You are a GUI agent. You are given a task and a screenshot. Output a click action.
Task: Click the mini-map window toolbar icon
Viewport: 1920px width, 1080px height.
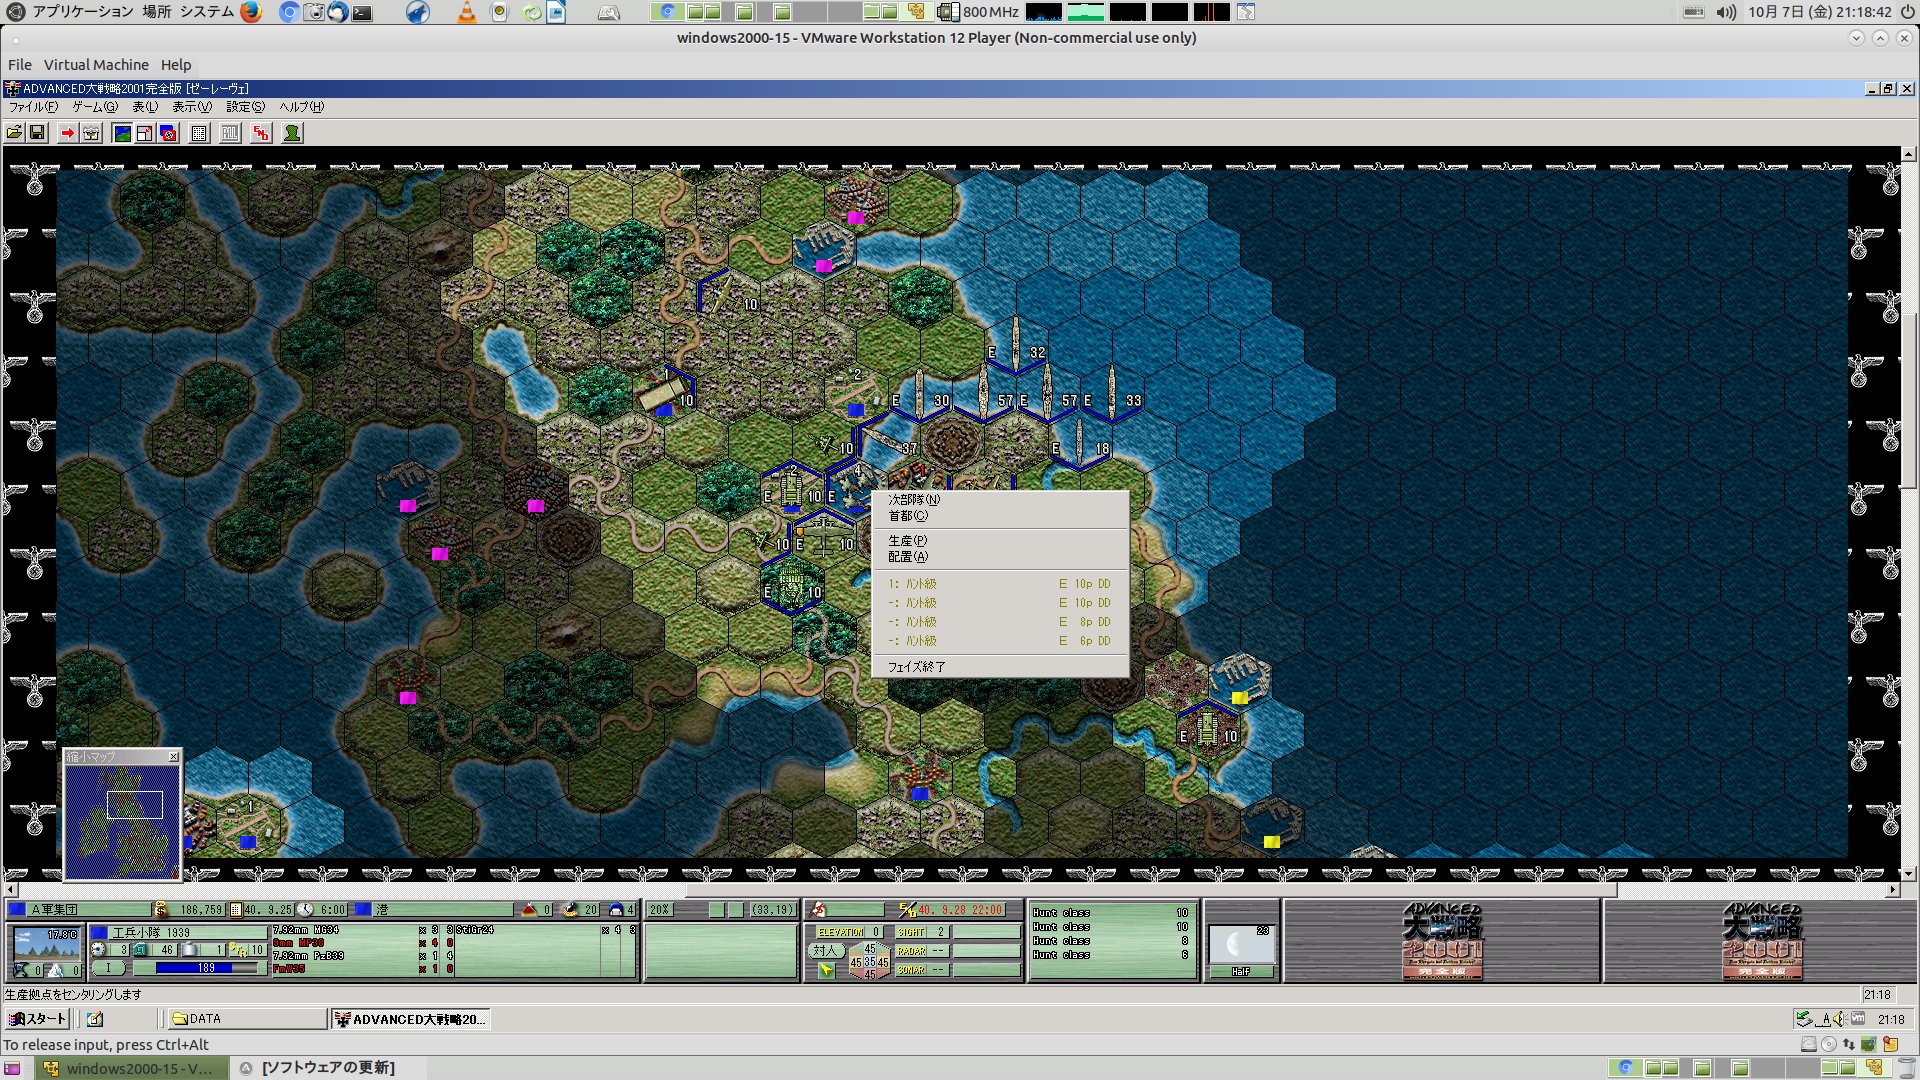145,133
